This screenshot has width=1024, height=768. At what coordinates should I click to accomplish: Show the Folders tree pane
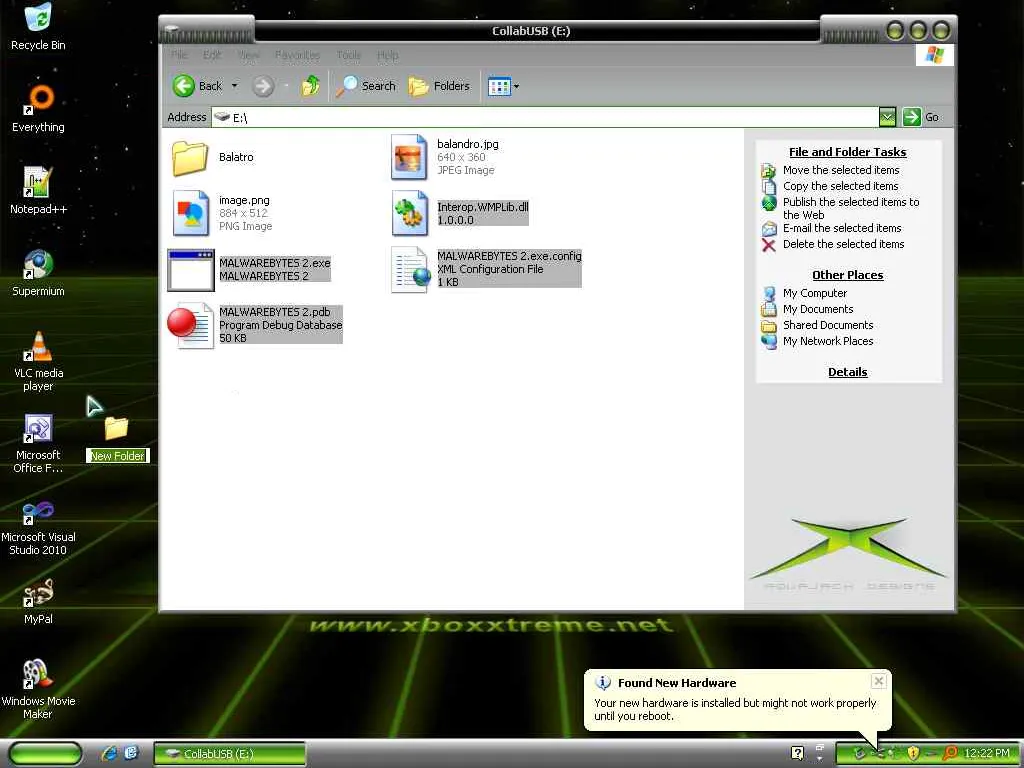(439, 86)
